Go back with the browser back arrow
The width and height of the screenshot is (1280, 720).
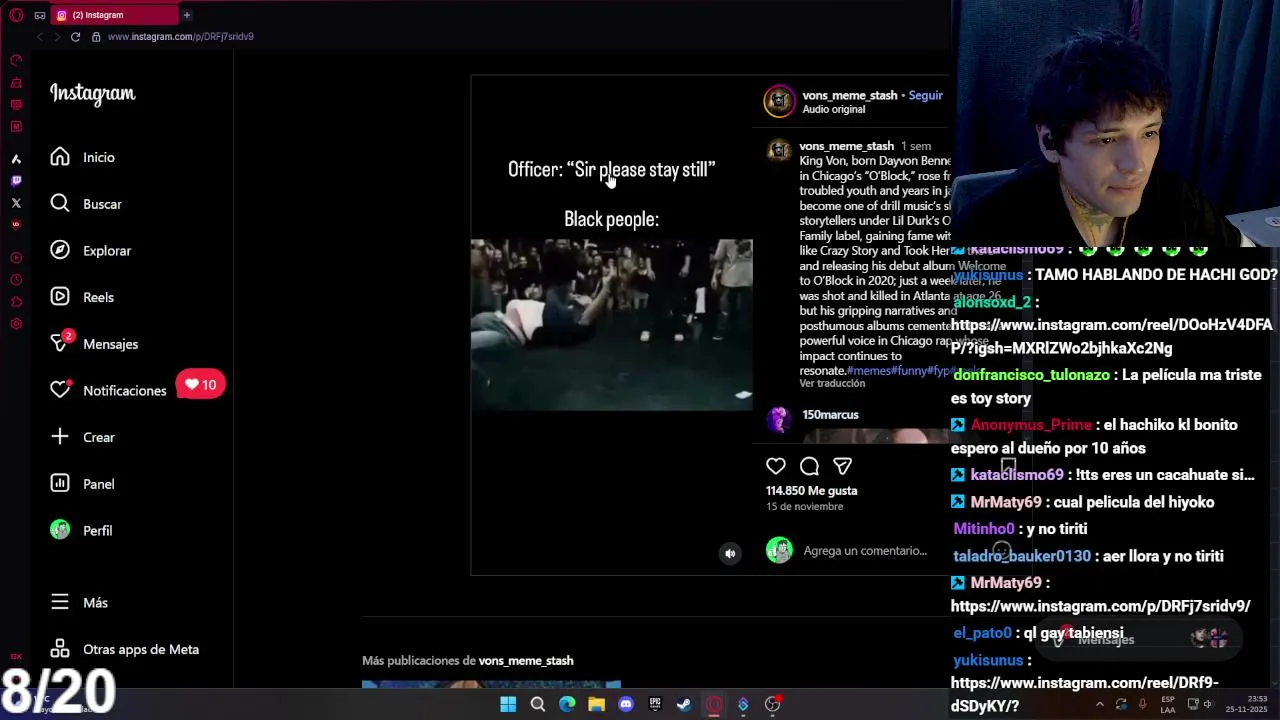point(40,37)
